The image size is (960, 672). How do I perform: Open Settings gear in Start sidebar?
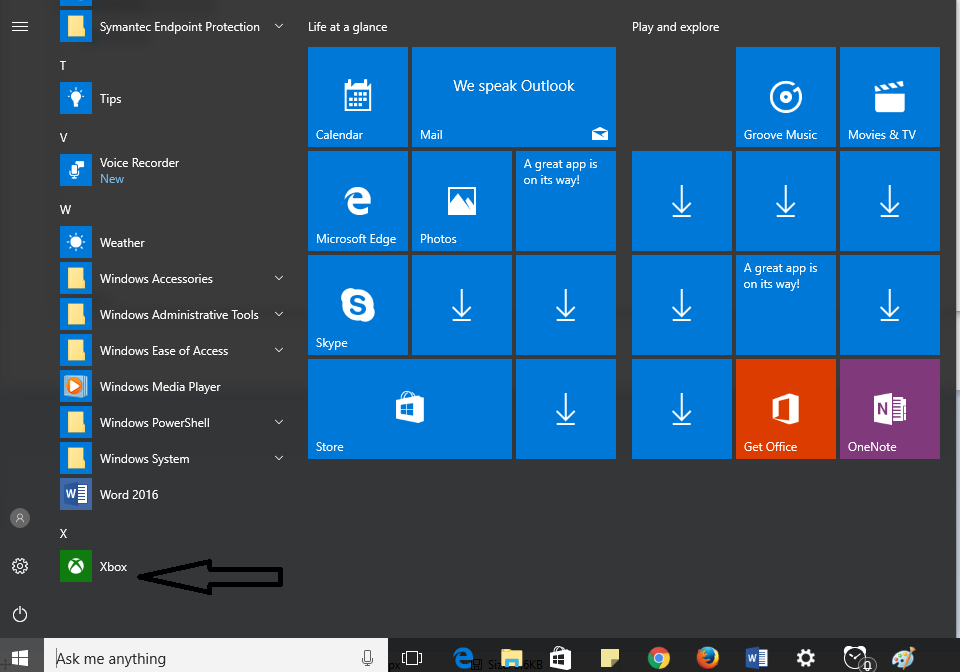[20, 566]
